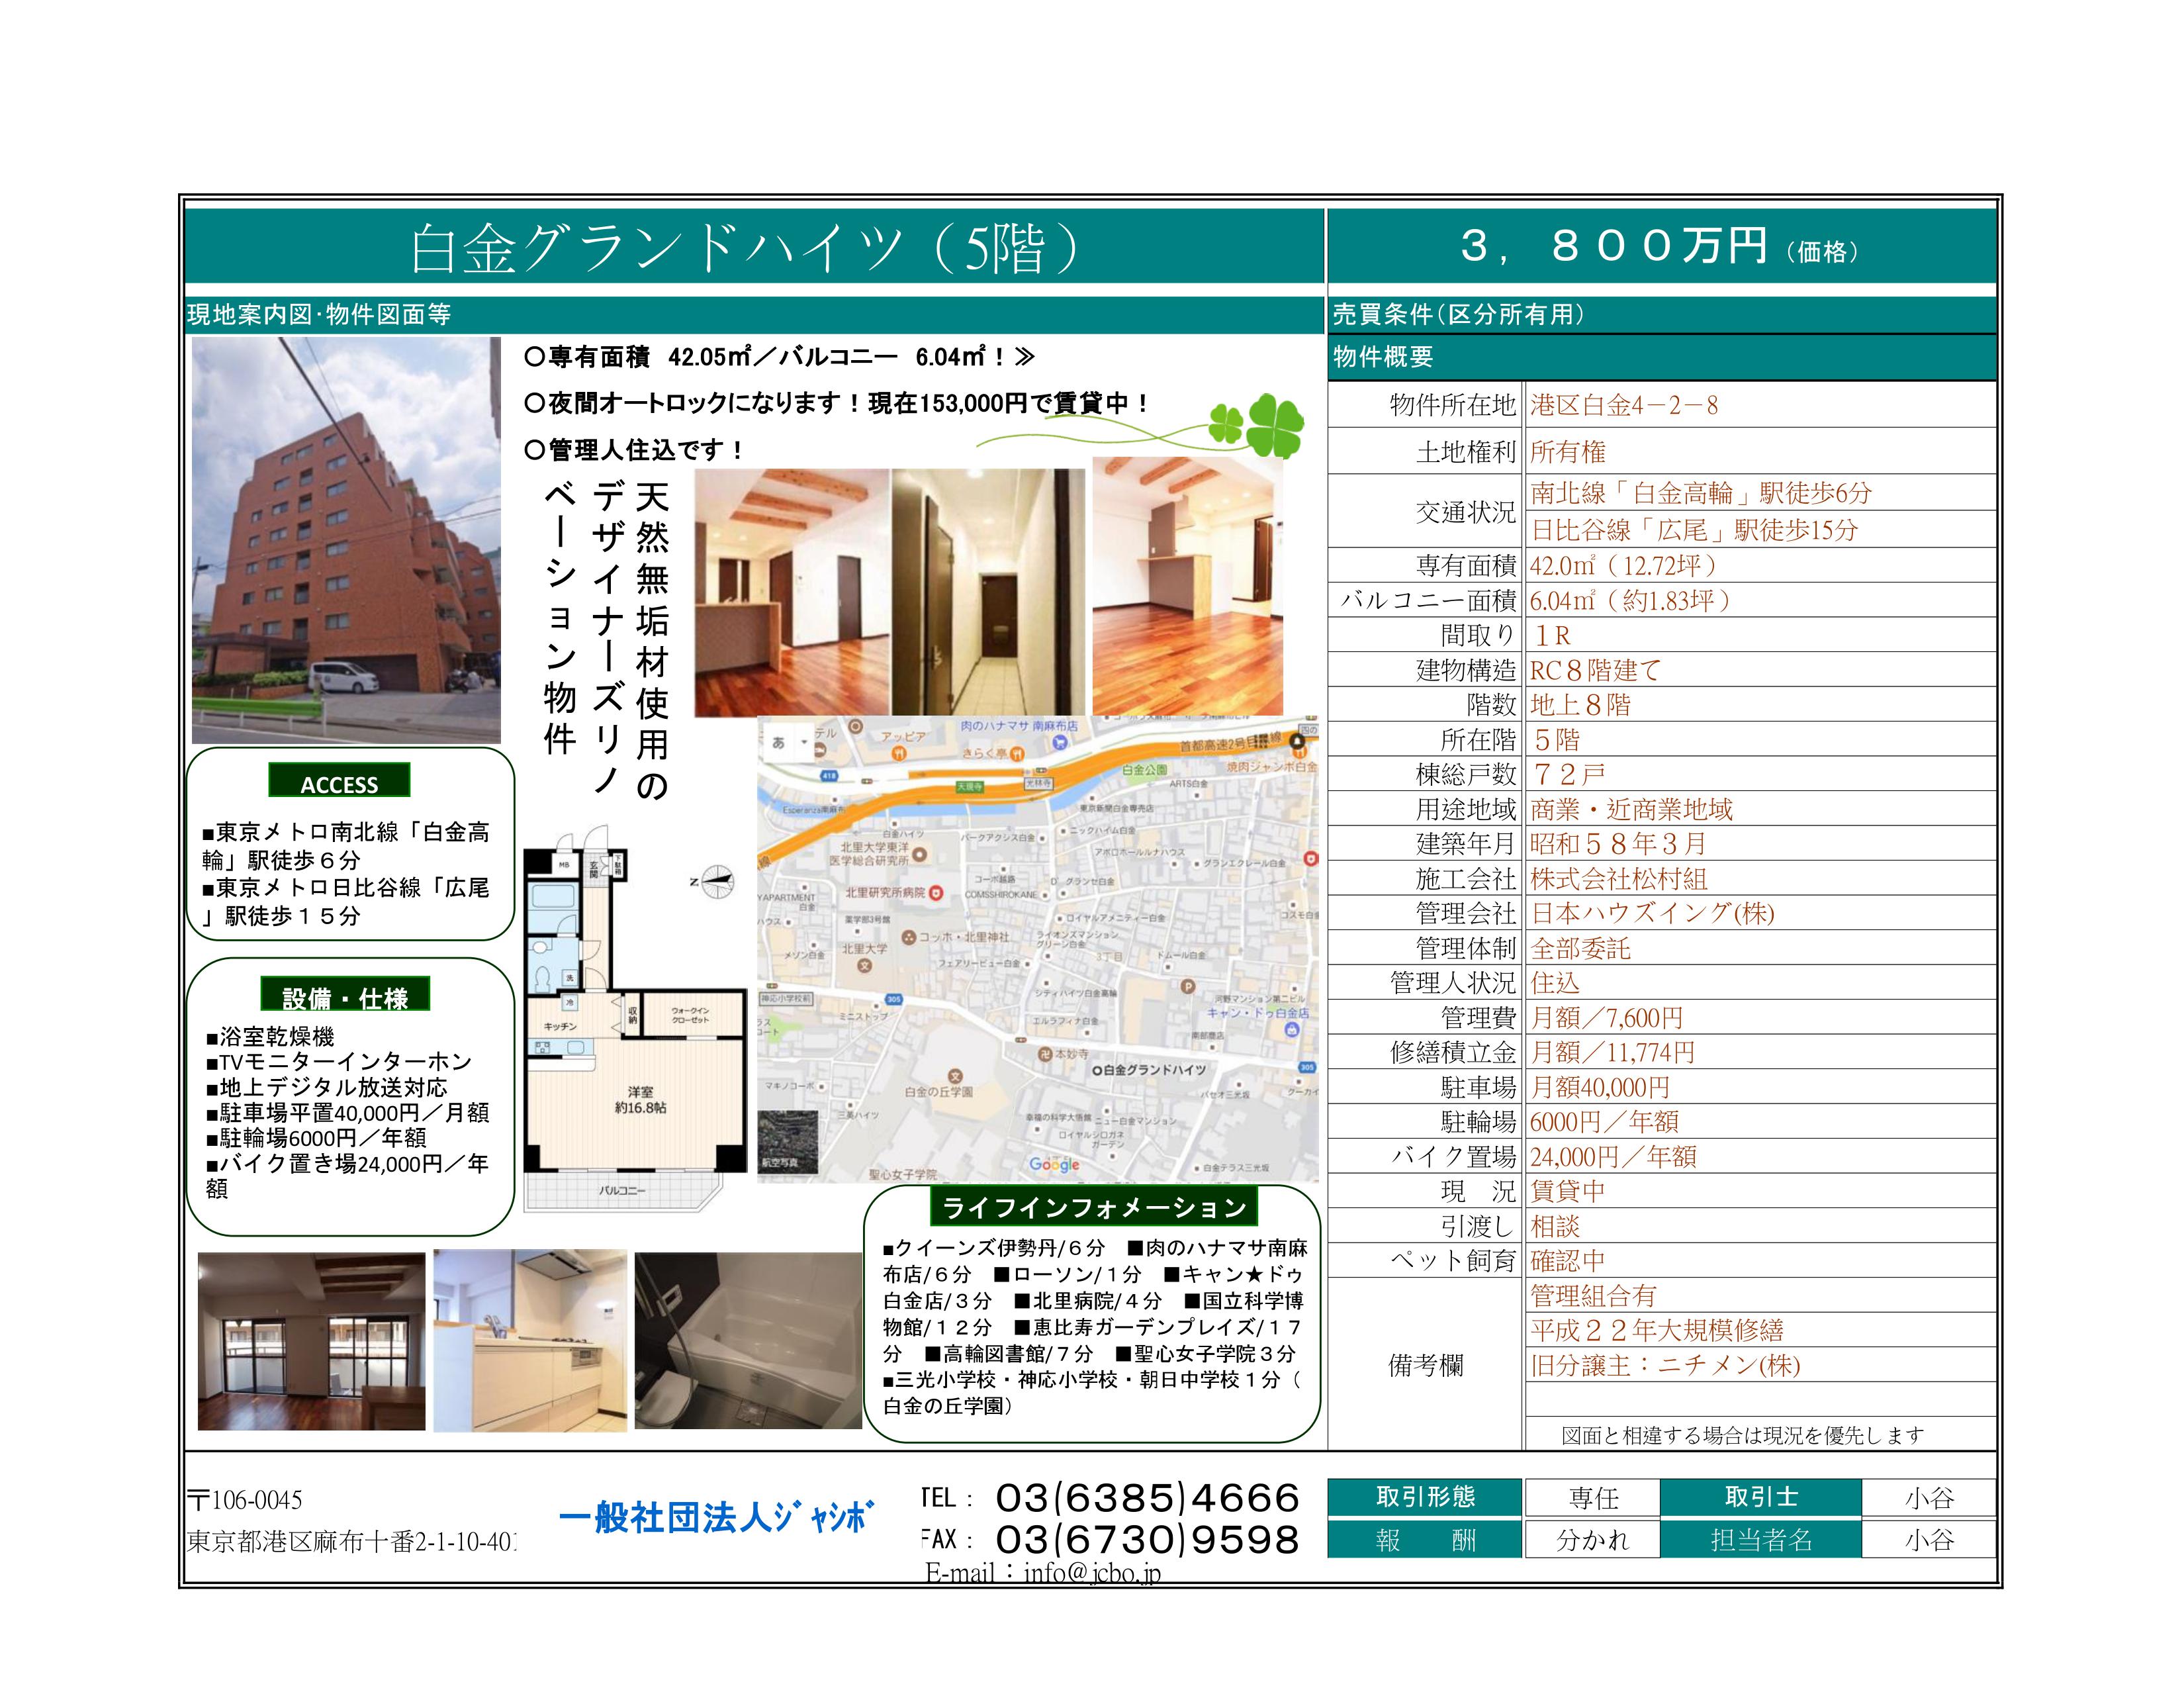Select the 昭和58年3月 construction date

[x=1618, y=844]
